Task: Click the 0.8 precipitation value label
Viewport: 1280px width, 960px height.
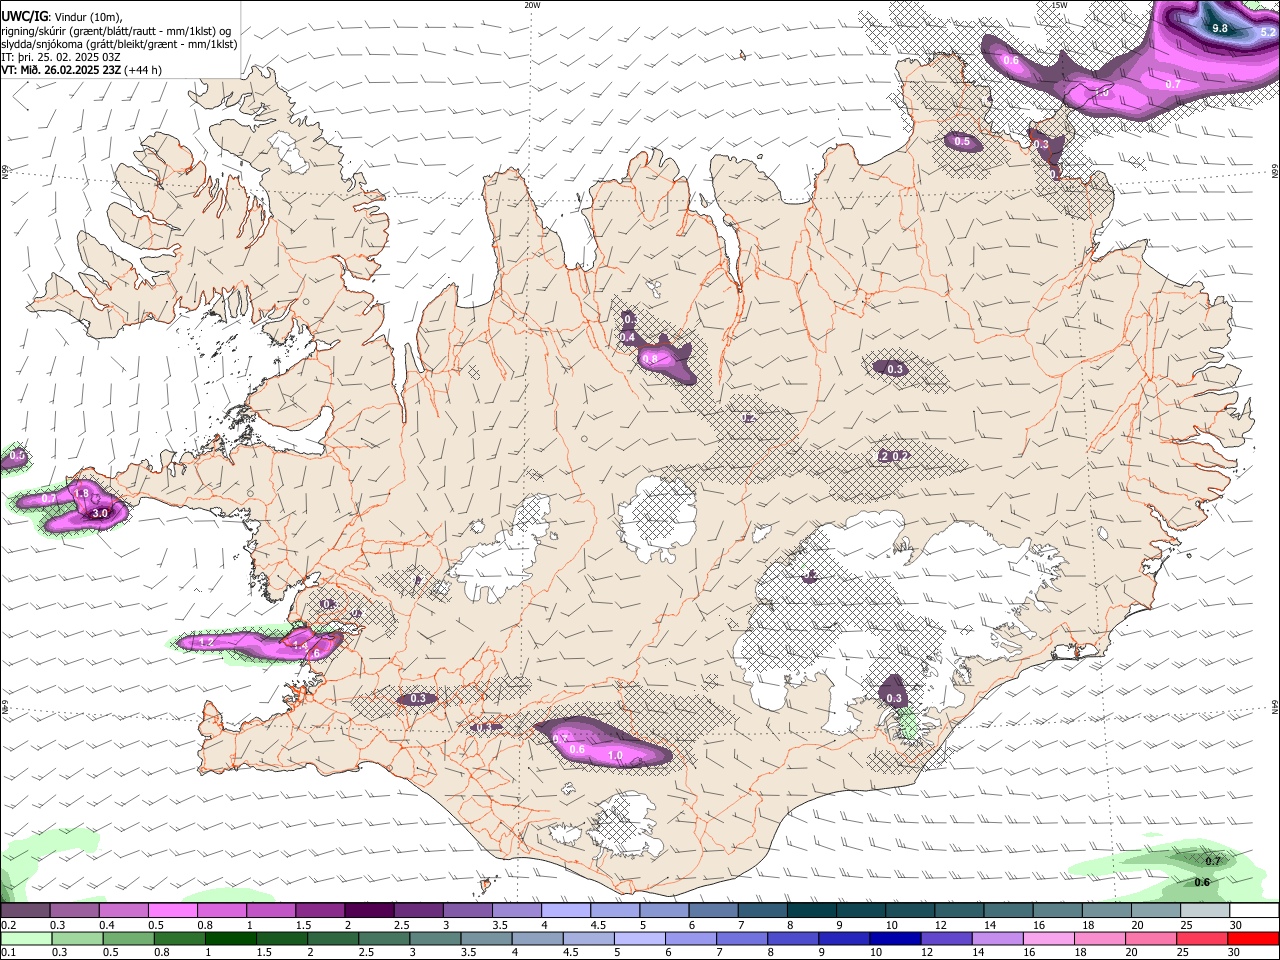Action: 650,358
